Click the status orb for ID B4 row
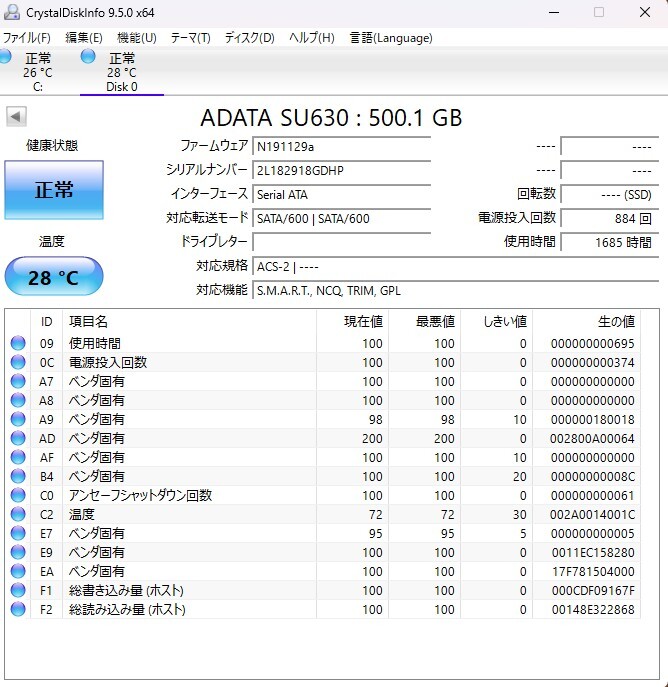This screenshot has width=668, height=687. (18, 476)
